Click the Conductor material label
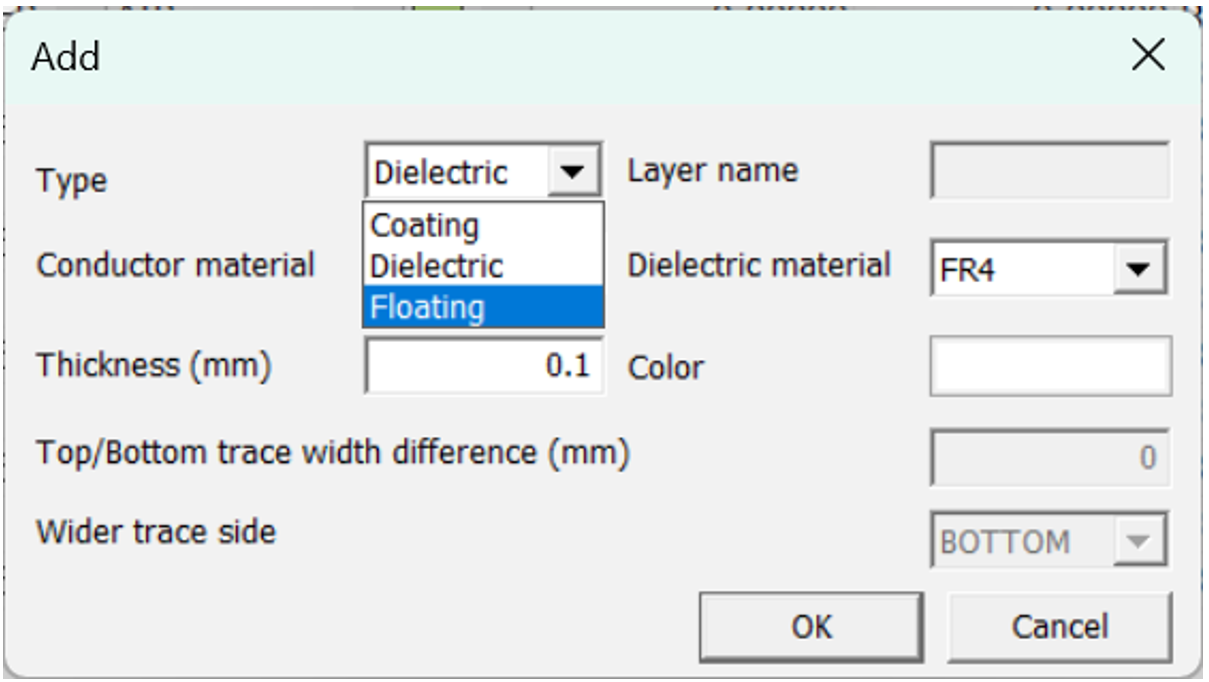This screenshot has width=1209, height=682. [x=176, y=265]
